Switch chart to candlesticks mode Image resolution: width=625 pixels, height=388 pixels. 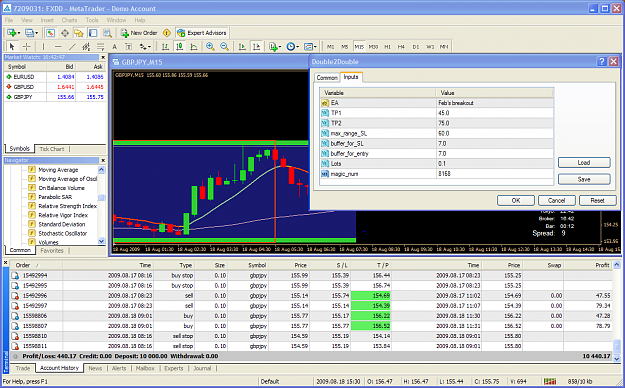click(179, 47)
